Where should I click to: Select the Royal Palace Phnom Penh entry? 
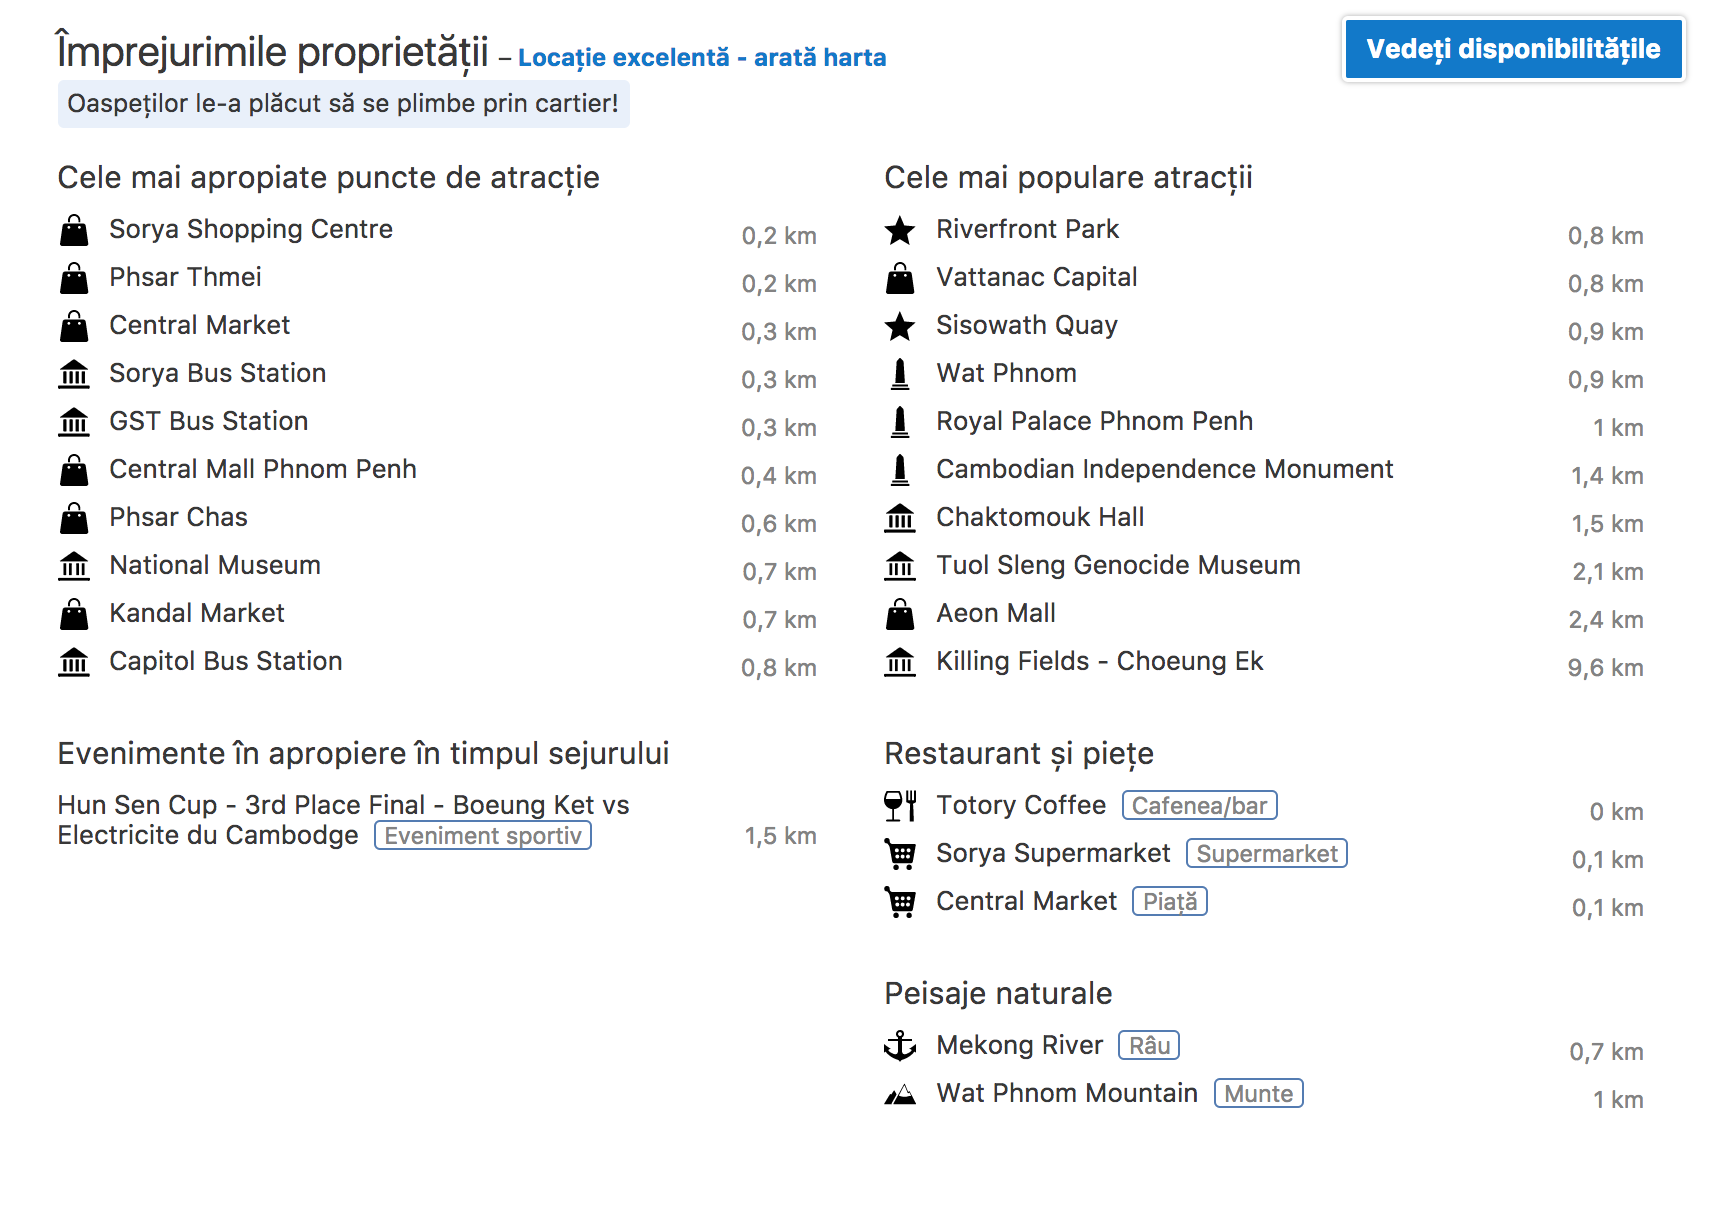pos(1094,422)
